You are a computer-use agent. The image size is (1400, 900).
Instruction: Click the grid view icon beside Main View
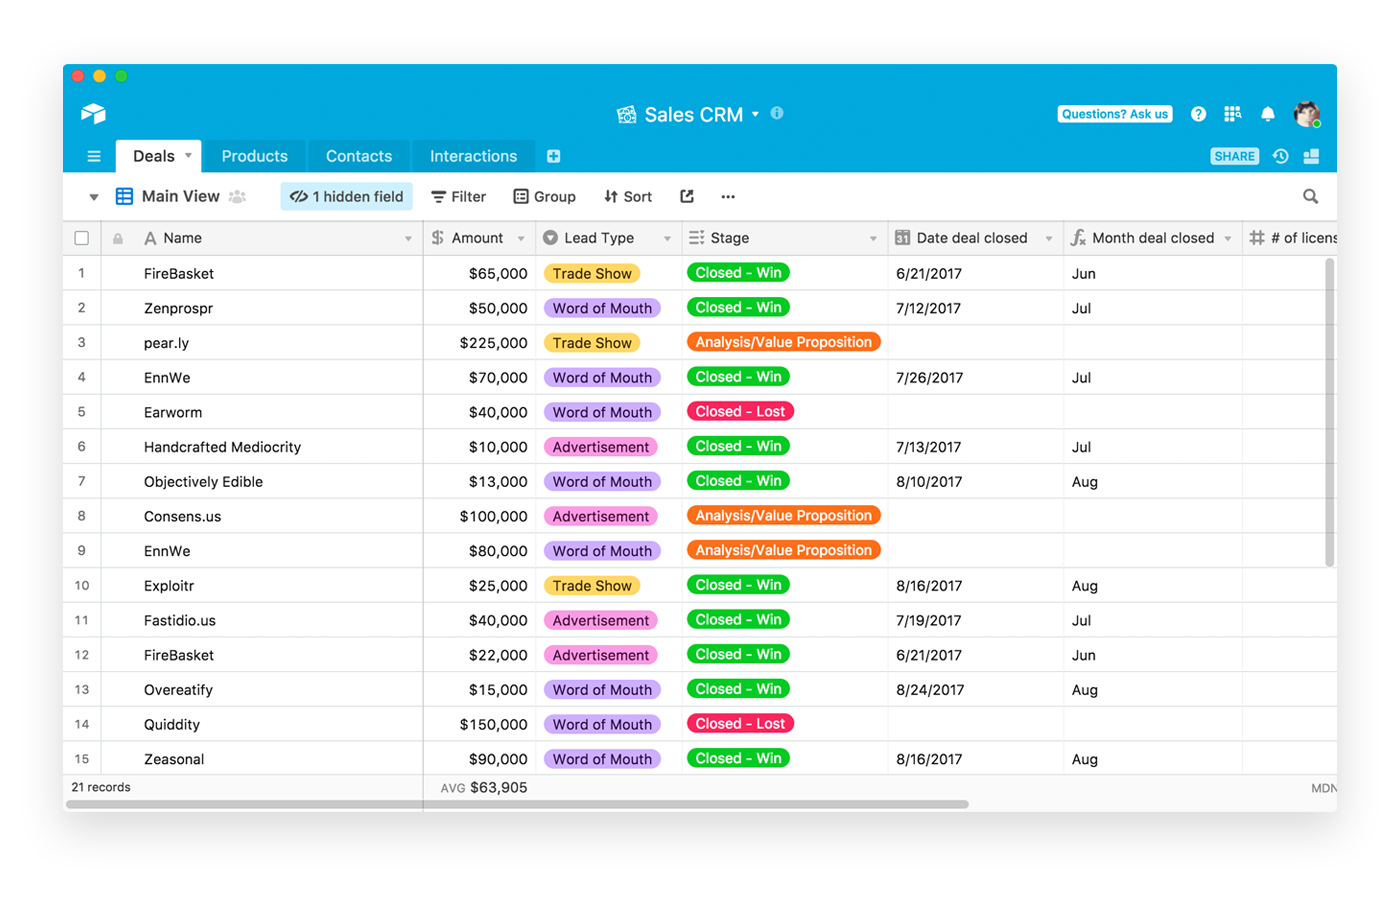[124, 196]
